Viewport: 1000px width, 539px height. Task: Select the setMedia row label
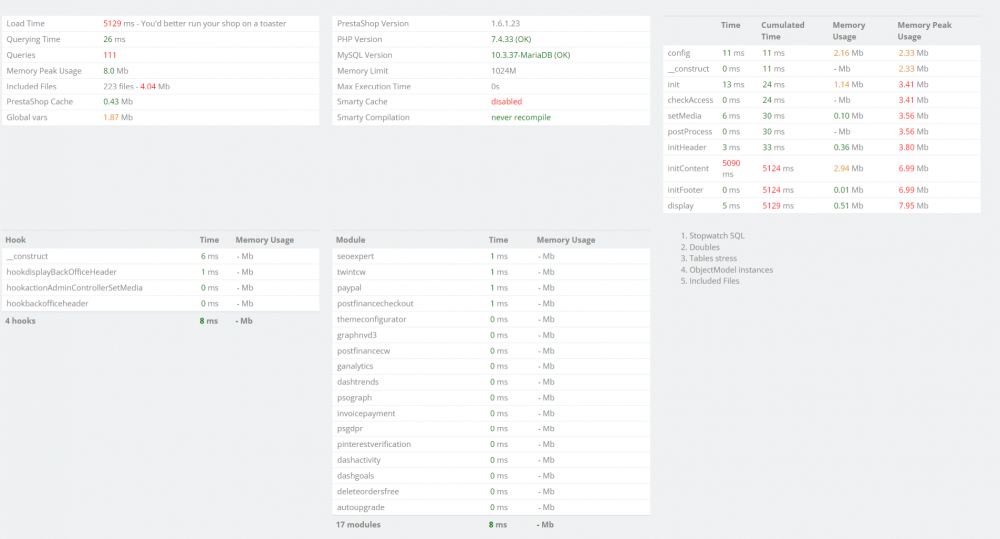tap(684, 116)
